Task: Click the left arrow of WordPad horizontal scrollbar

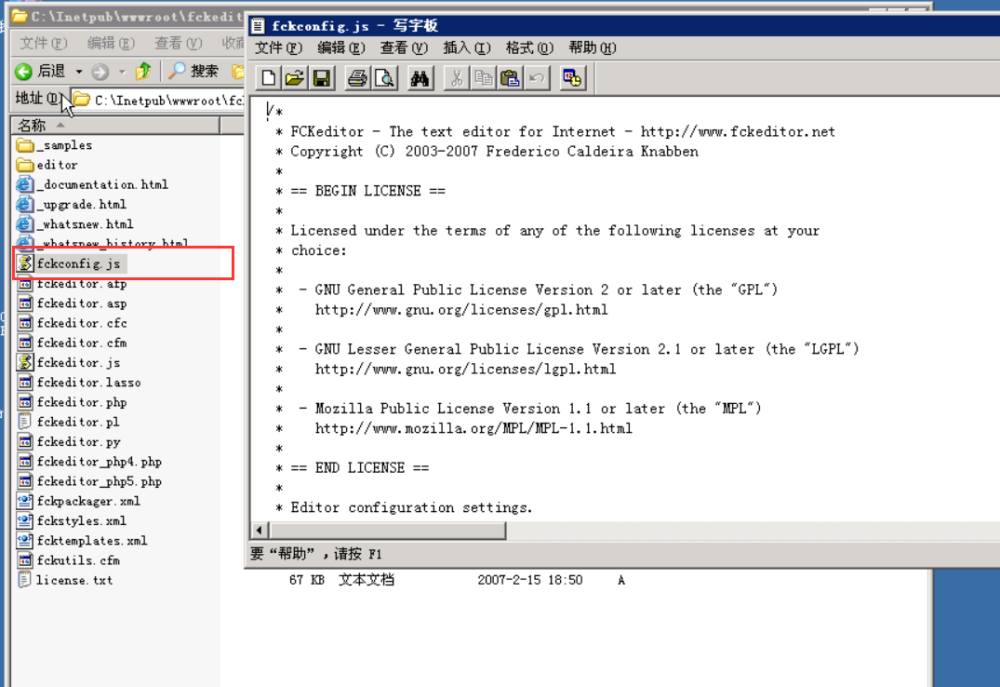Action: 260,530
